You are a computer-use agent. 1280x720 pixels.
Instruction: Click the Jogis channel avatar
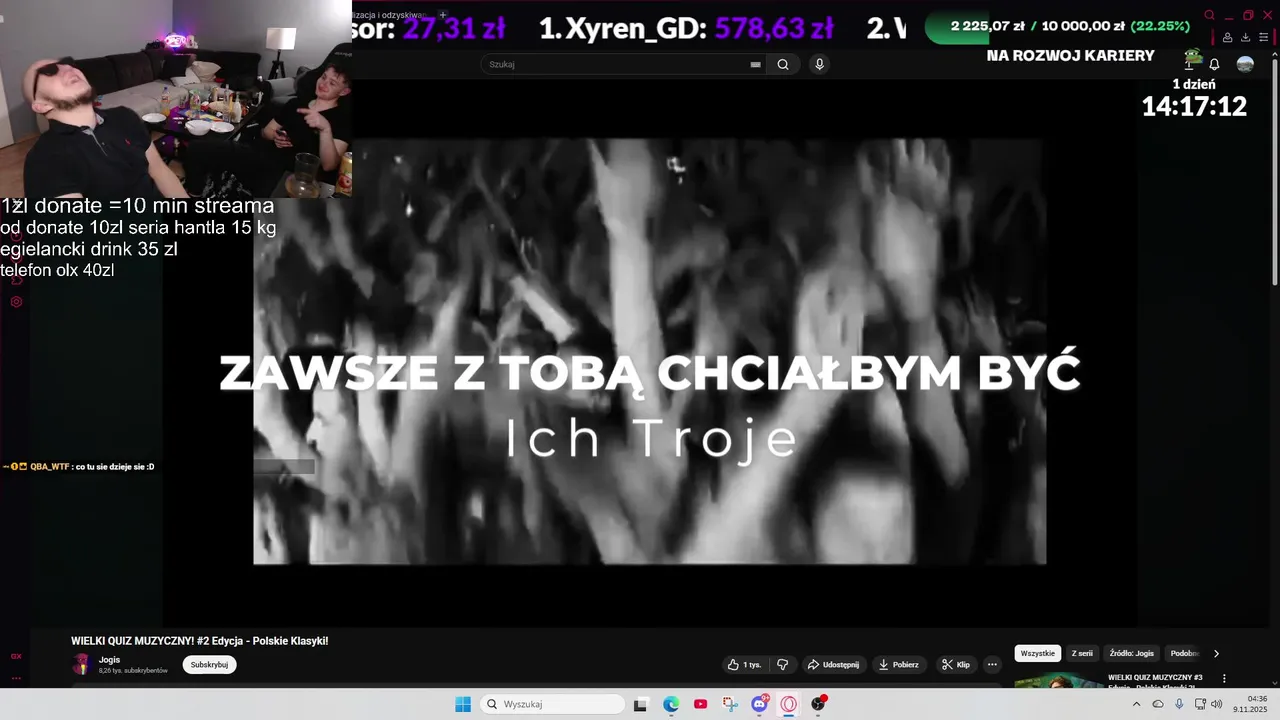(82, 664)
